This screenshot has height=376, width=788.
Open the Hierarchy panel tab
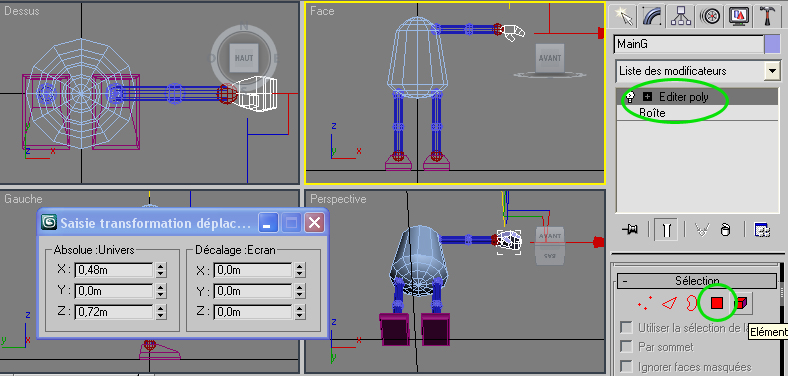pyautogui.click(x=680, y=16)
